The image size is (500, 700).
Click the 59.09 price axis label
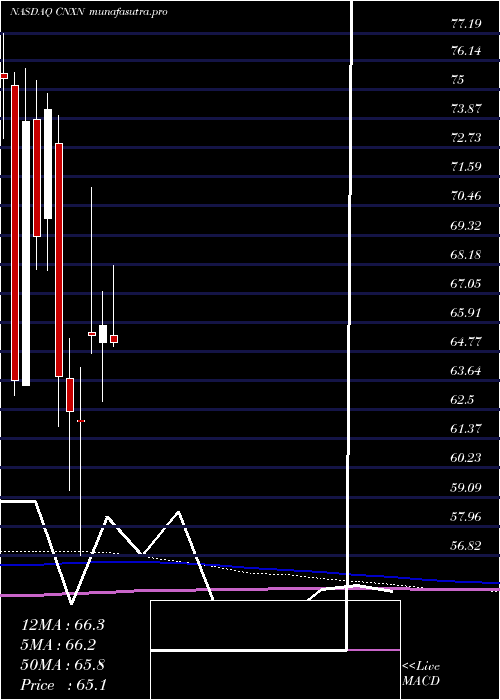[x=466, y=488]
